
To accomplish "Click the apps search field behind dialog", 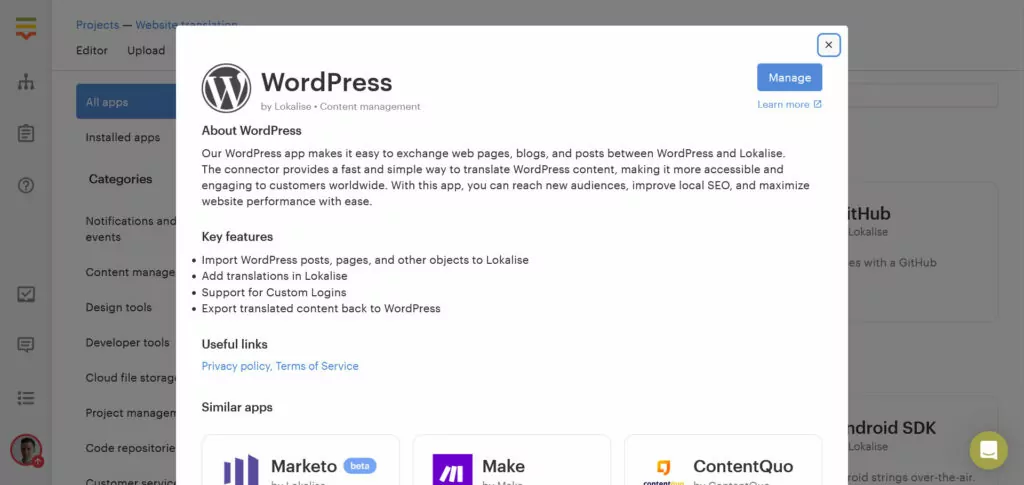I will [x=923, y=95].
